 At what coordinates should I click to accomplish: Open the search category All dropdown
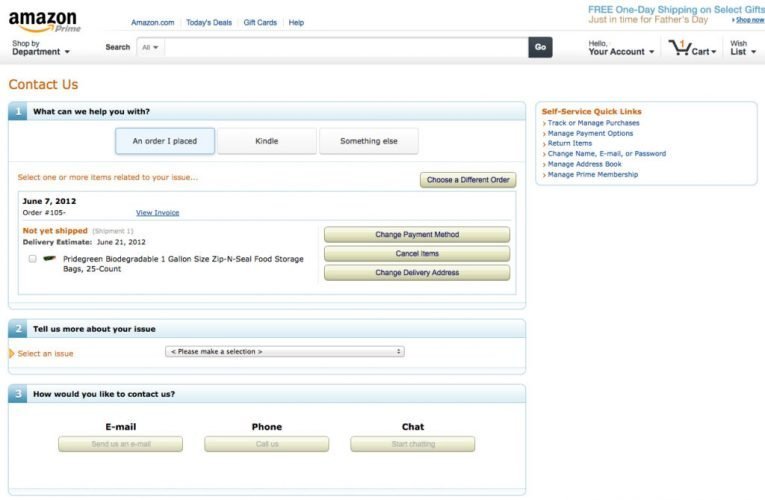coord(150,47)
